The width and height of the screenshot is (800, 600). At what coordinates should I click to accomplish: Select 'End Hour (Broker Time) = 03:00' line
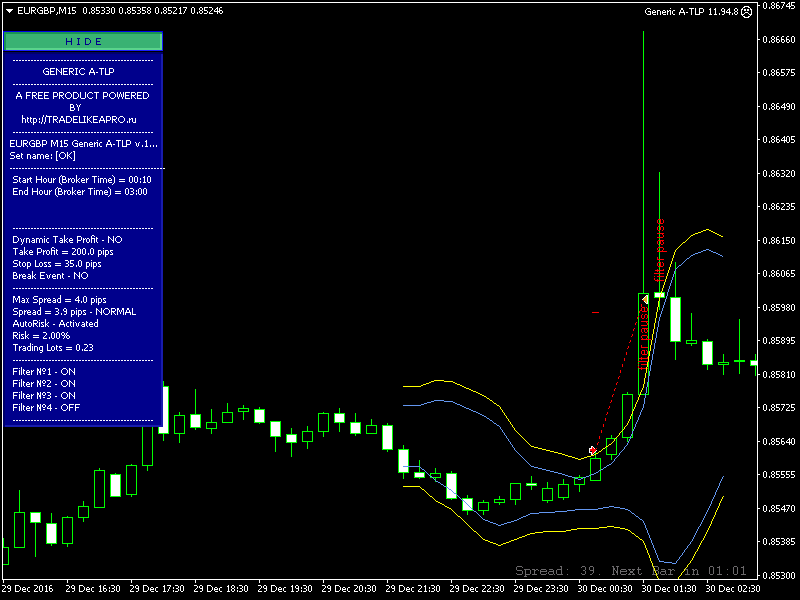coord(80,192)
